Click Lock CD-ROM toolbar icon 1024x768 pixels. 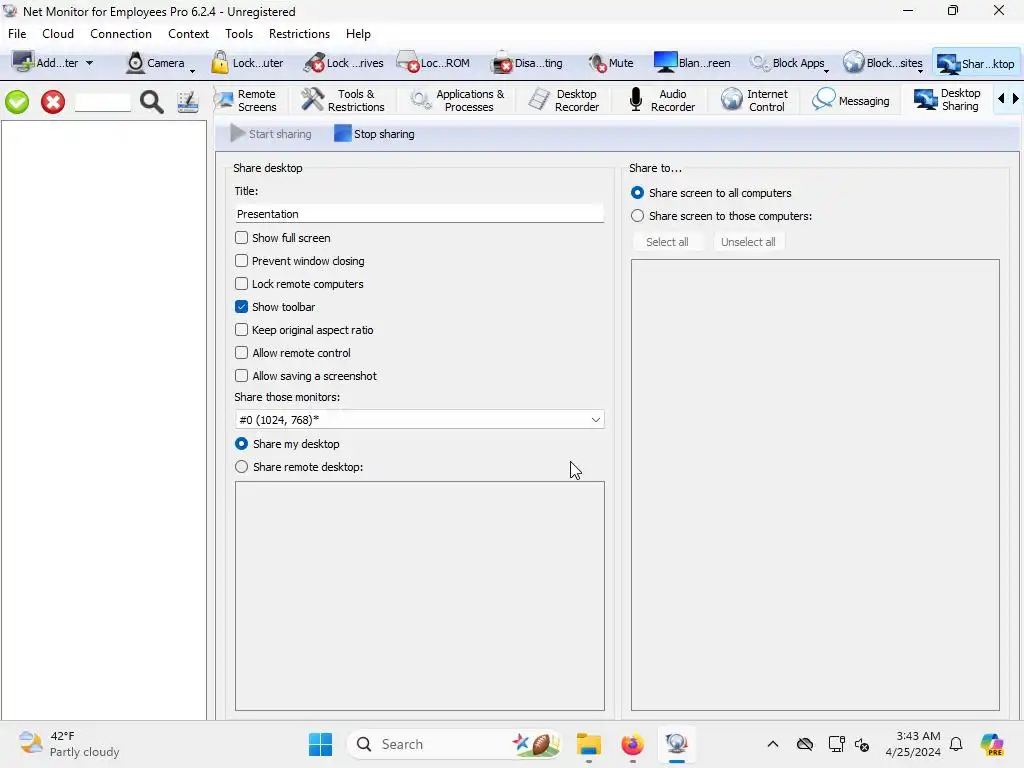point(408,63)
